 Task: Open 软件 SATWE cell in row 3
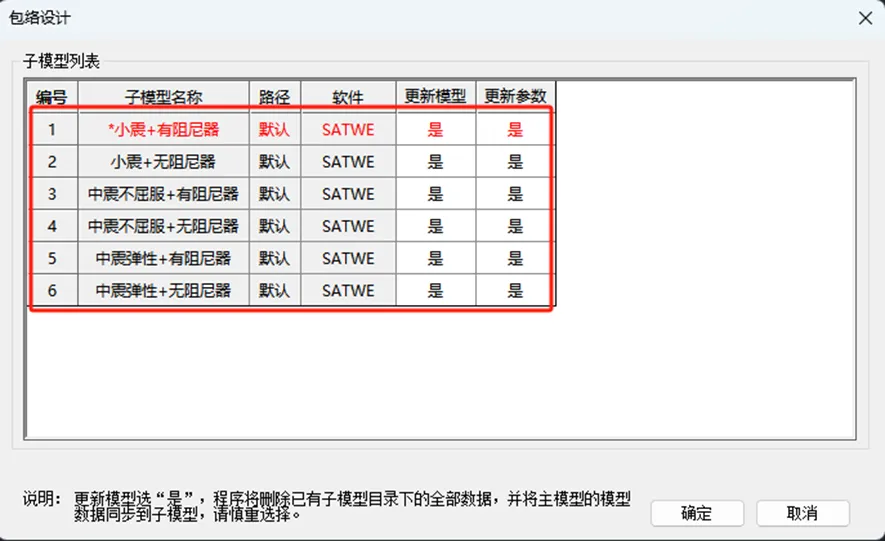click(348, 194)
